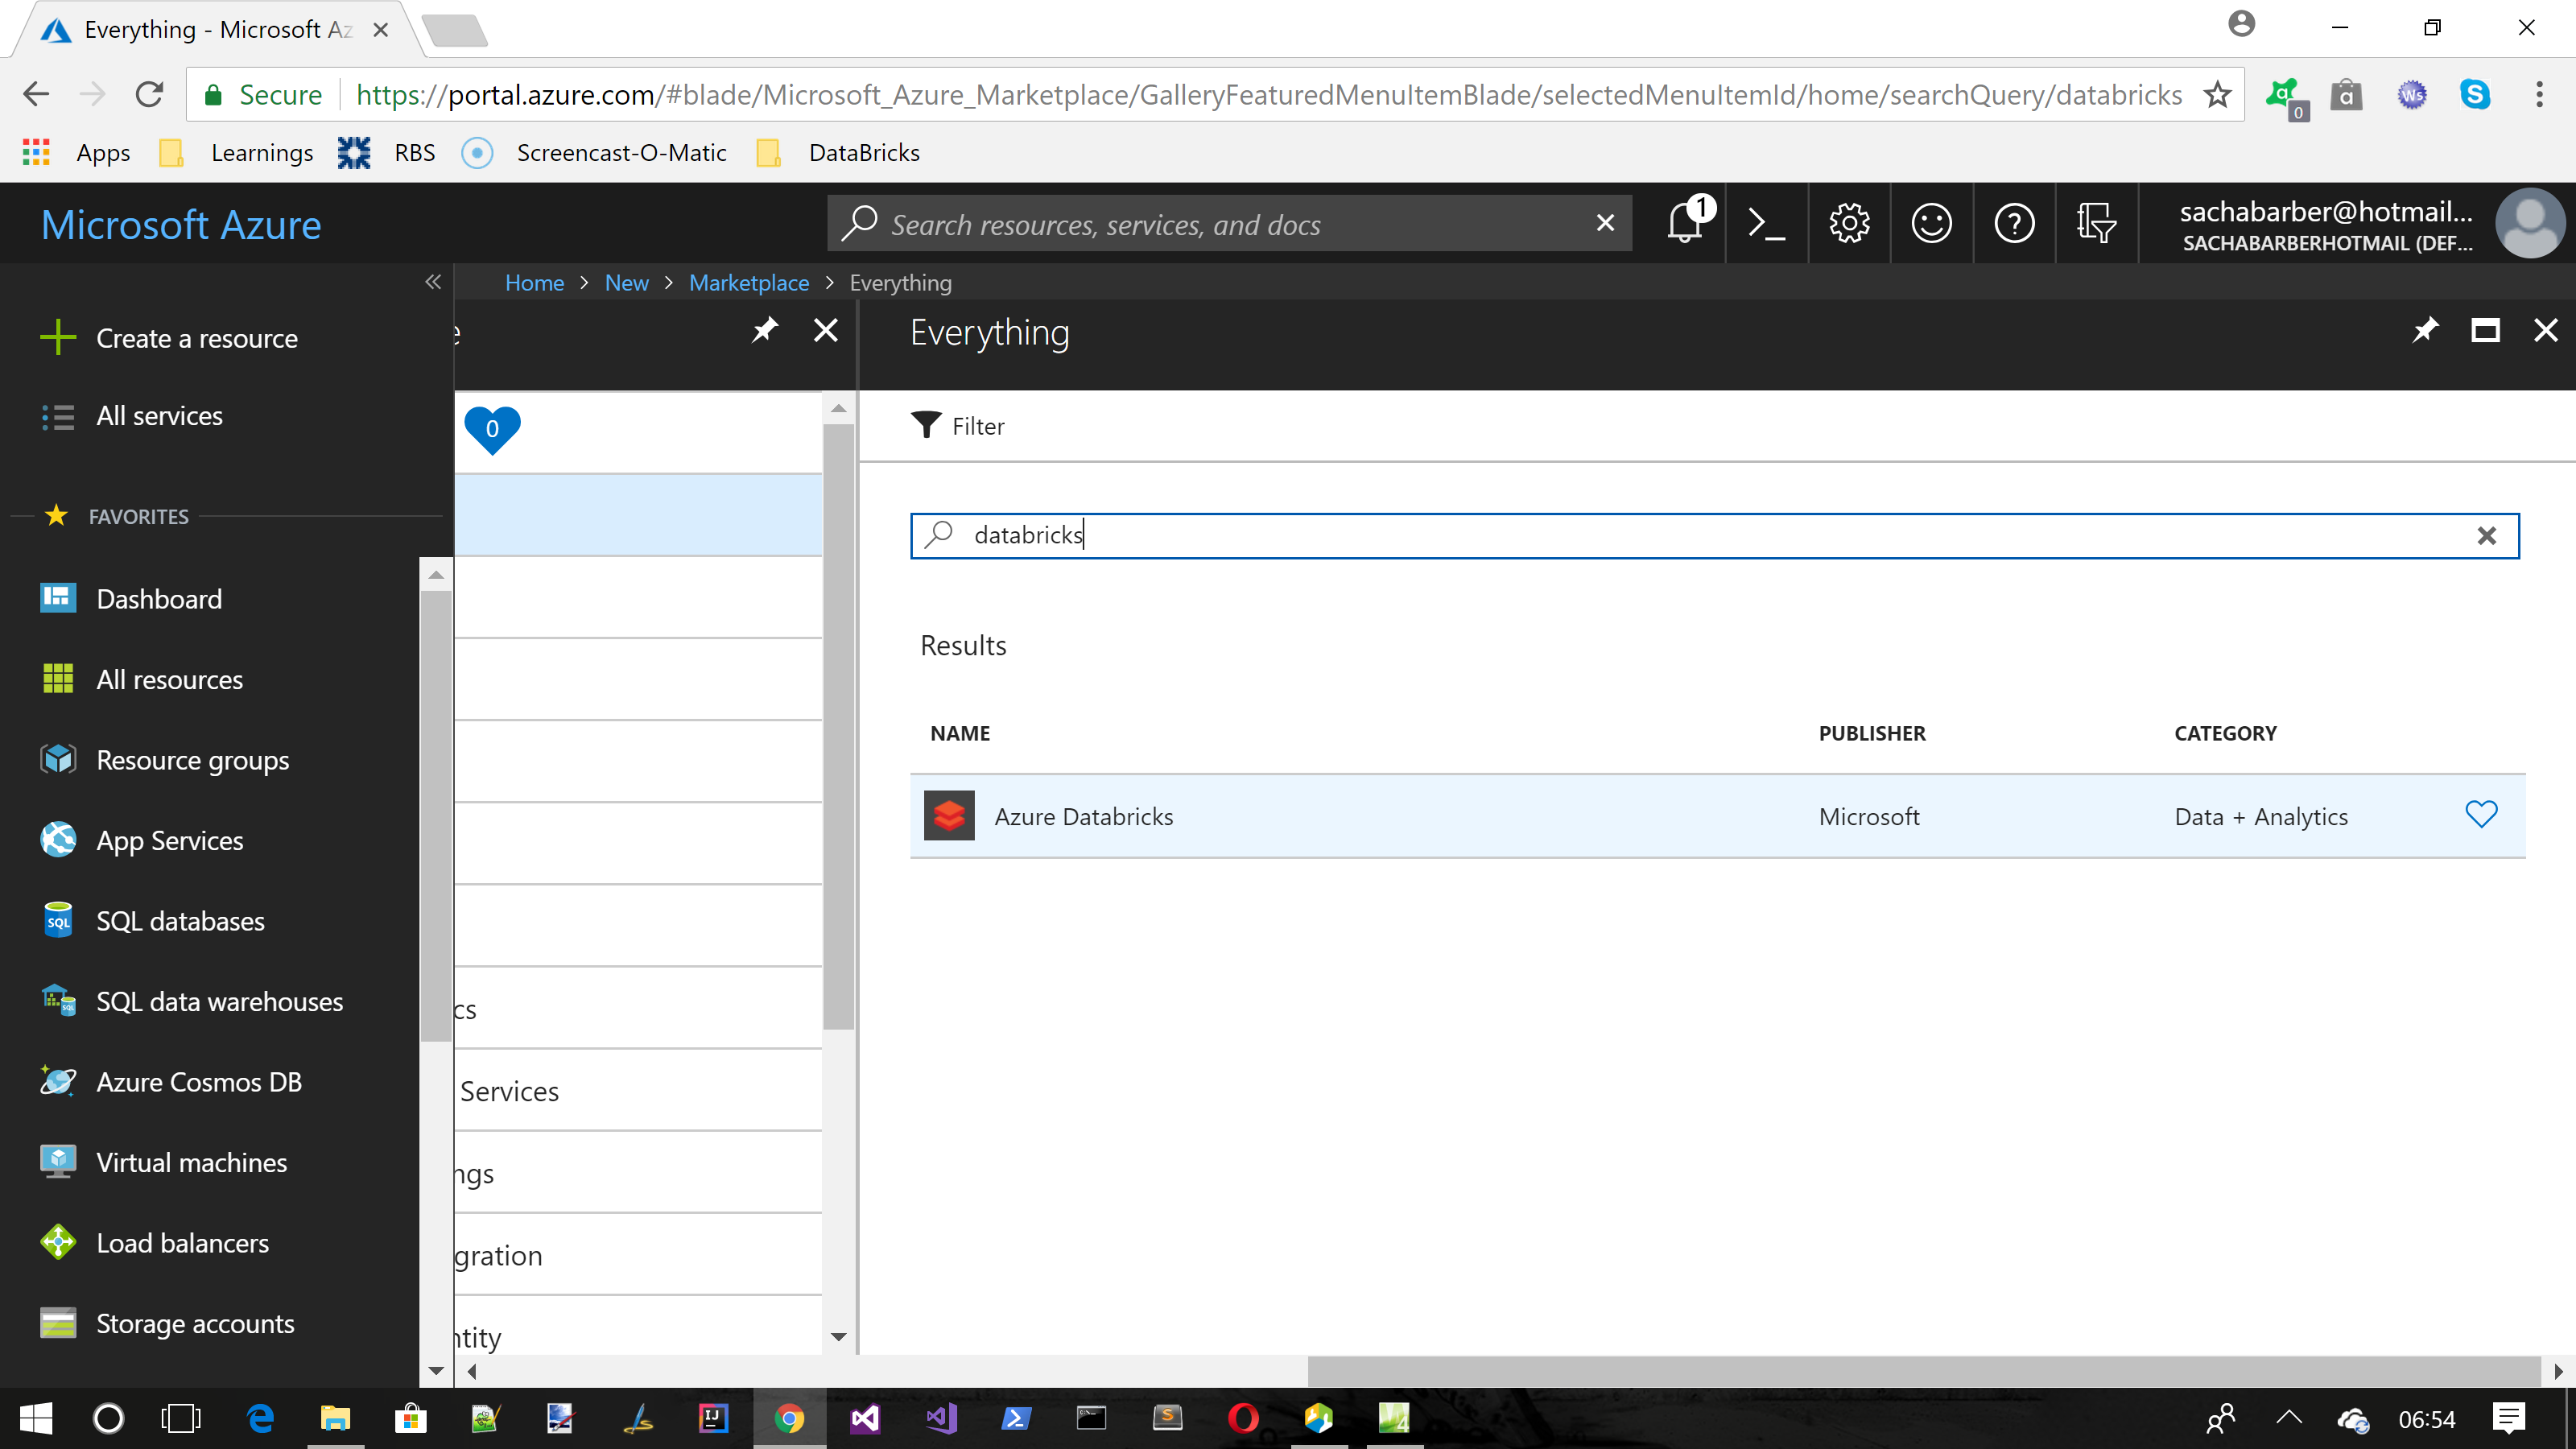Open the Learnings bookmark folder
Viewport: 2576px width, 1449px height.
237,153
